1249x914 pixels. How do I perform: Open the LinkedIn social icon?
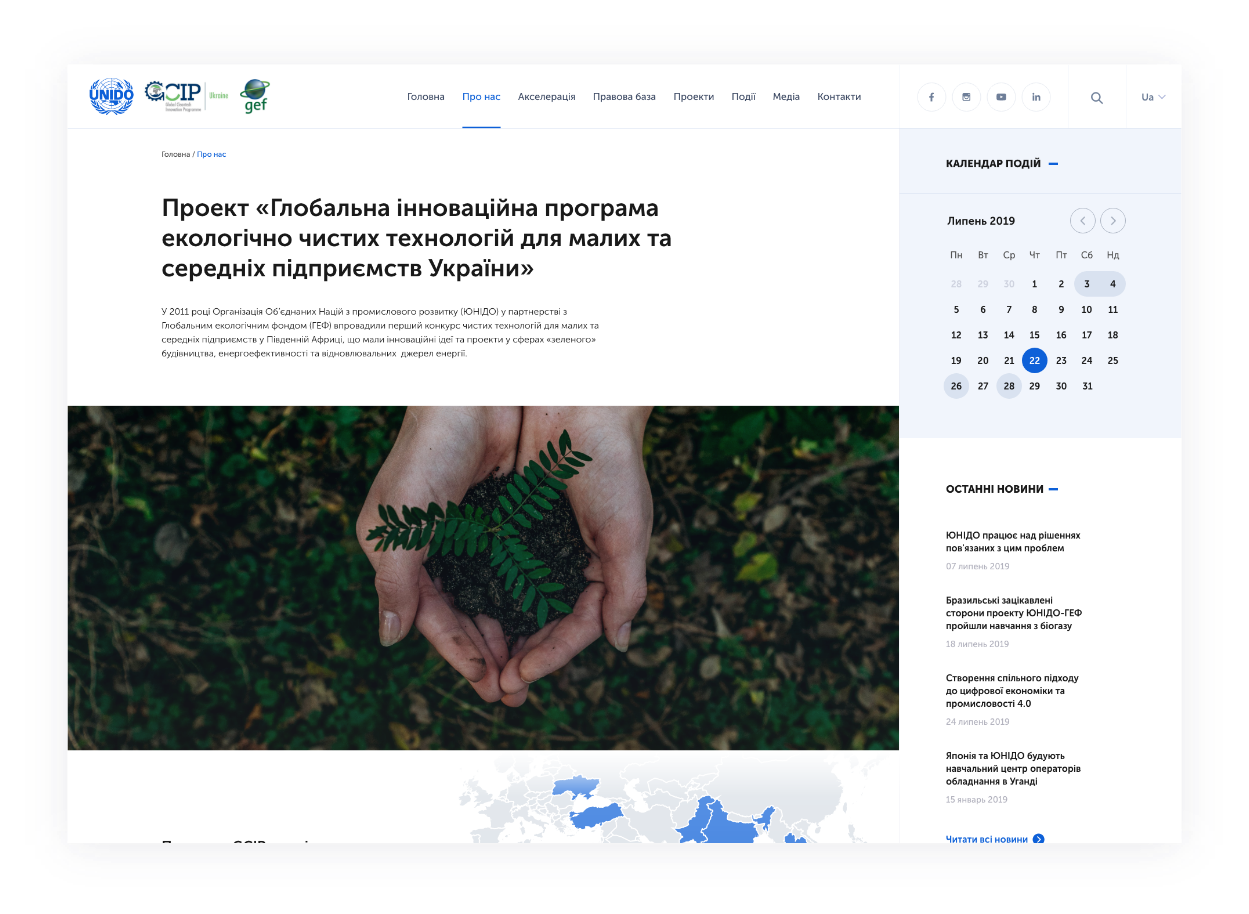coord(1036,97)
